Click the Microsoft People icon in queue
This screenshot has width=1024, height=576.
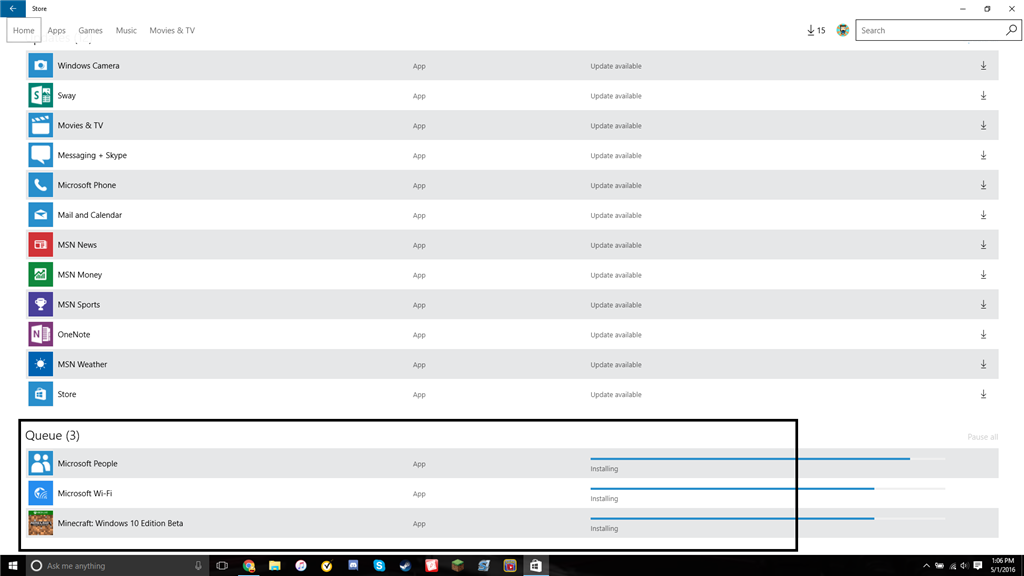click(x=40, y=463)
